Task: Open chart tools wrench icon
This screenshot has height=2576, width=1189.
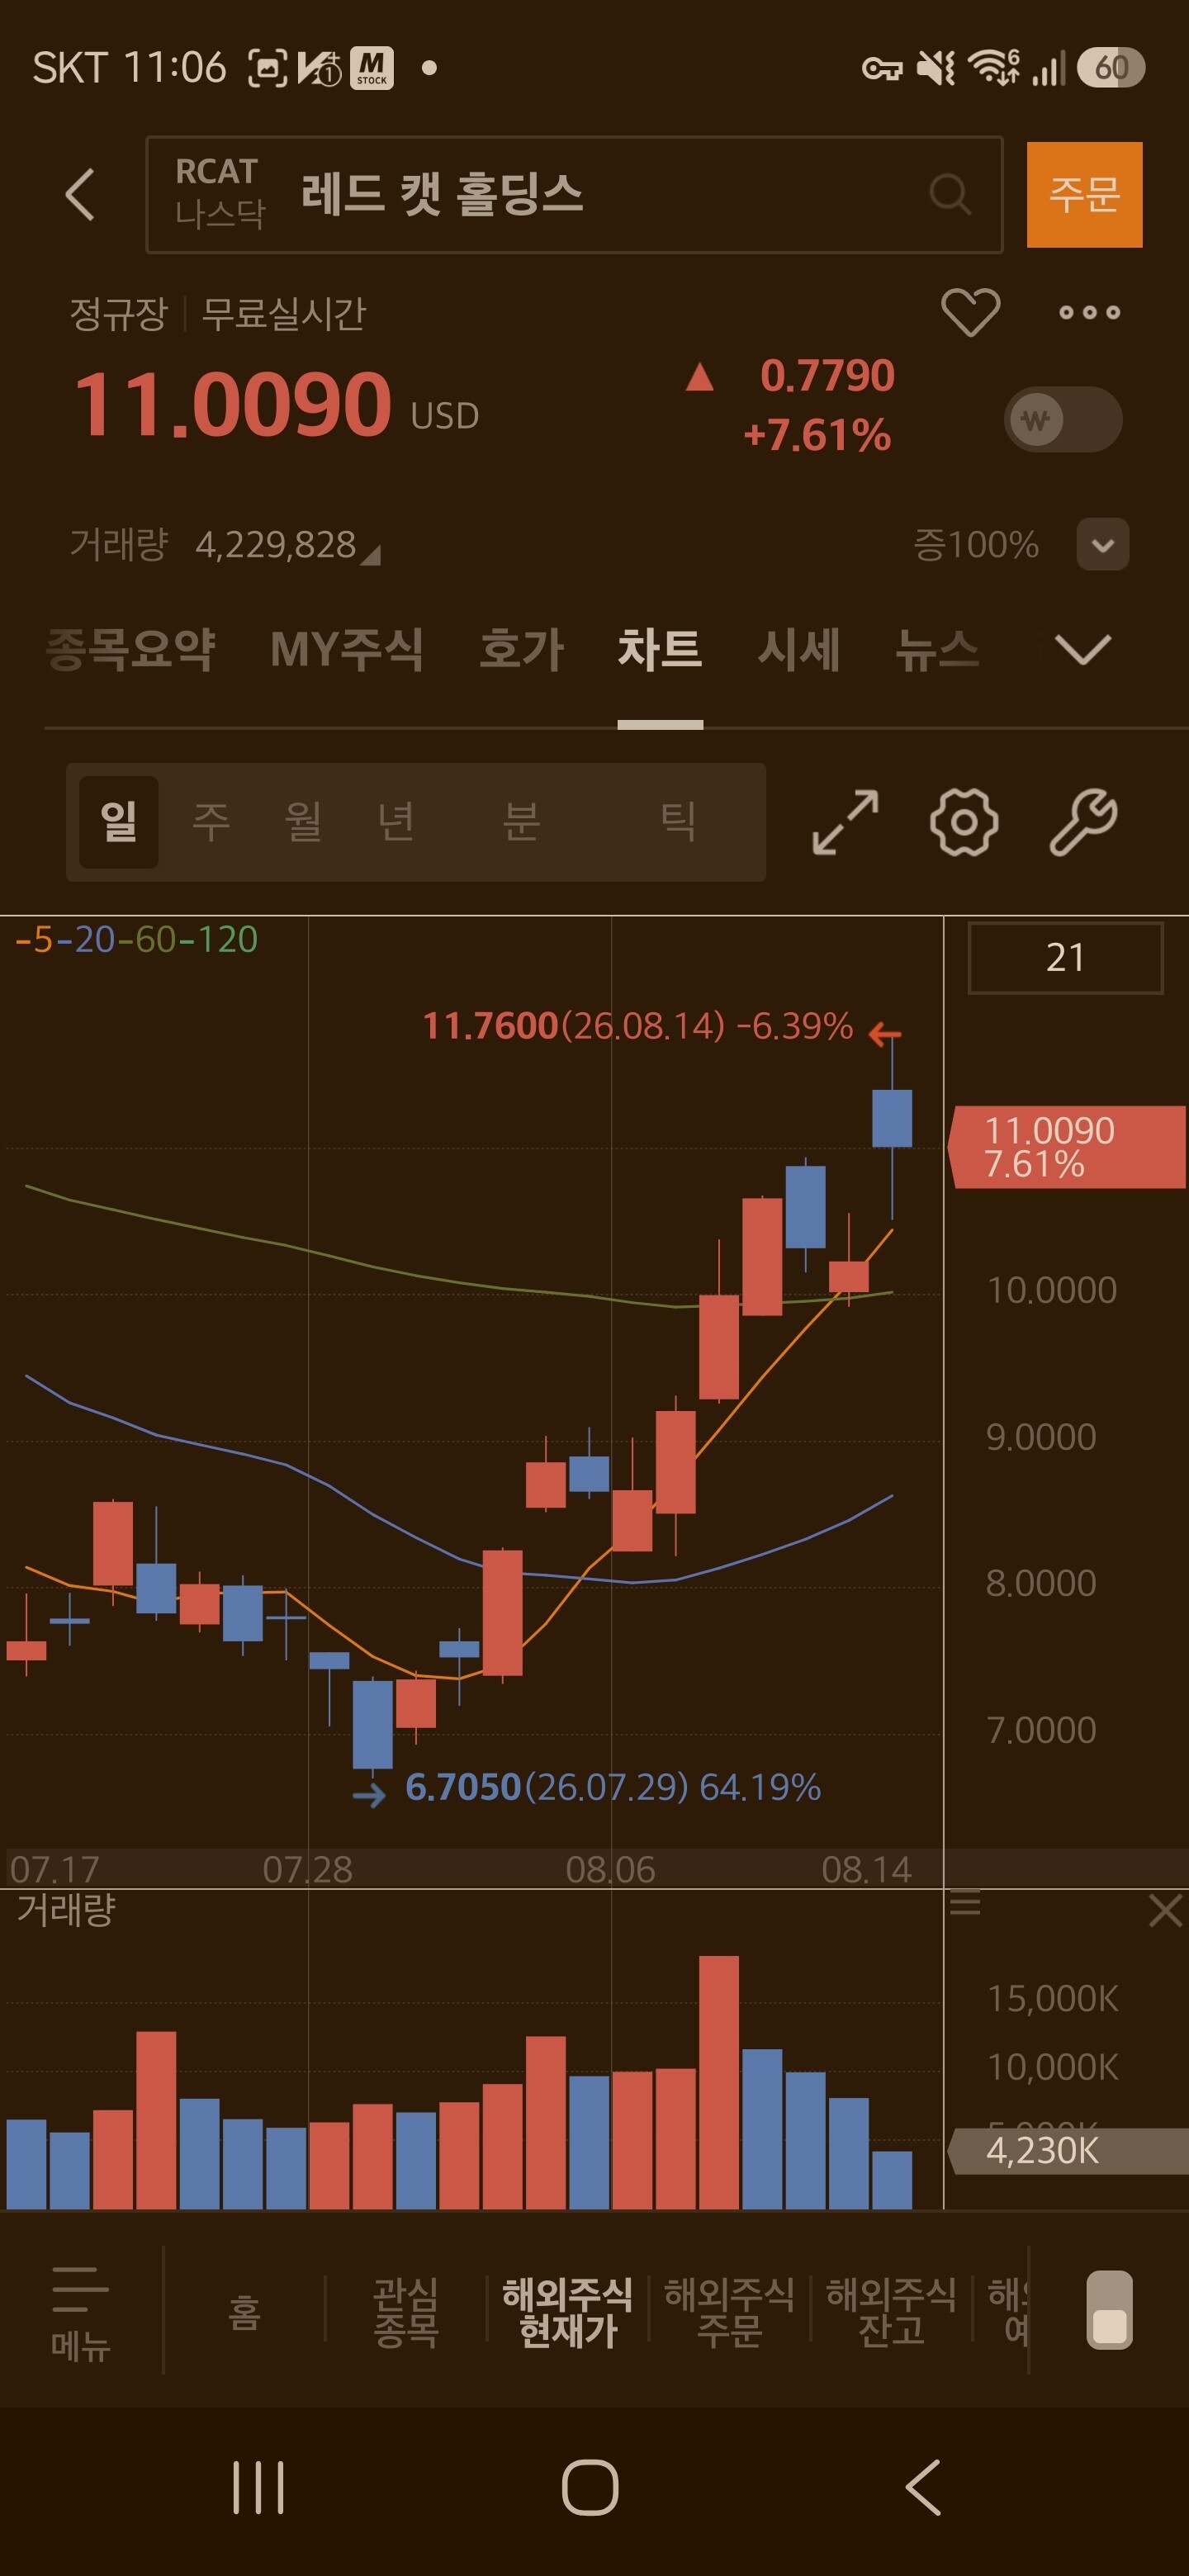Action: pyautogui.click(x=1083, y=822)
